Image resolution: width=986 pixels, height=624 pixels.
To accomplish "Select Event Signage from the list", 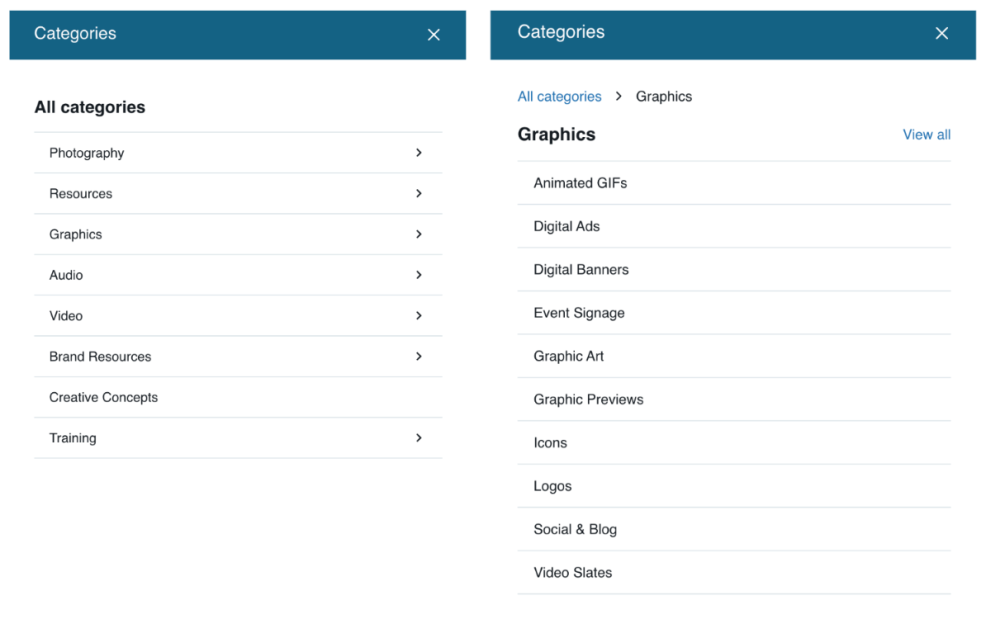I will click(x=579, y=313).
